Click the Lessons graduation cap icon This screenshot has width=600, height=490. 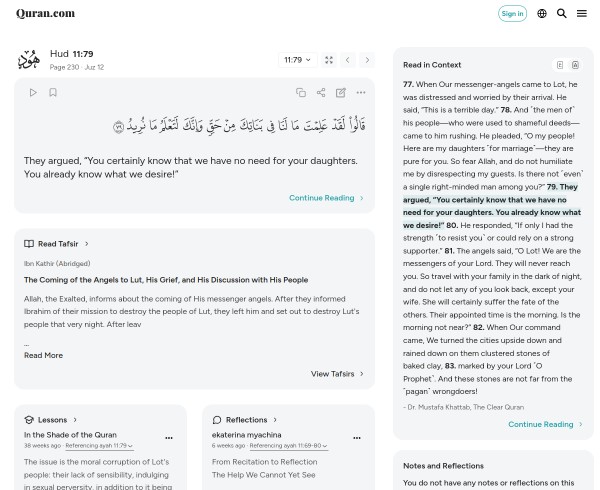click(x=29, y=420)
